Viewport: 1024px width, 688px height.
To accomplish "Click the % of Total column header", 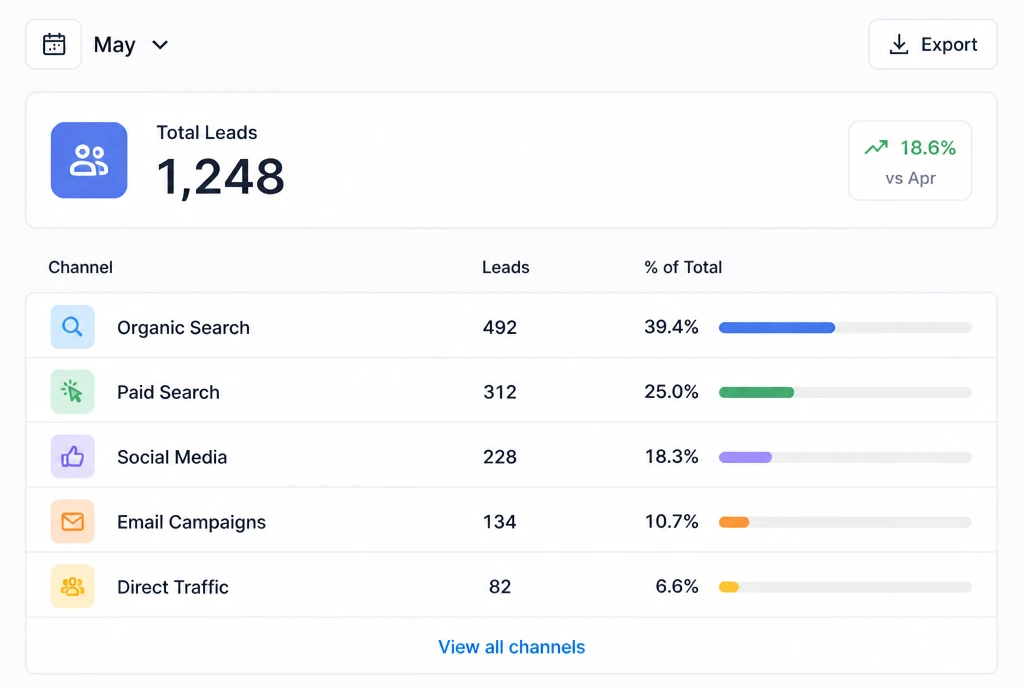I will tap(683, 267).
